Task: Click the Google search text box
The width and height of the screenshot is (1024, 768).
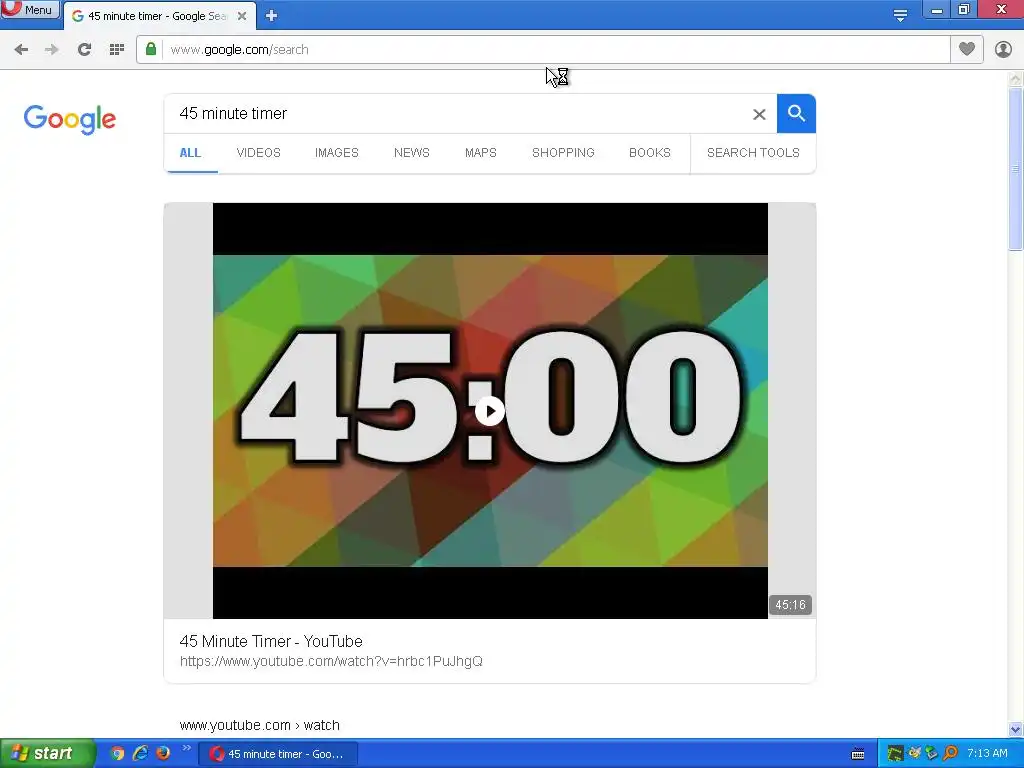Action: [457, 114]
